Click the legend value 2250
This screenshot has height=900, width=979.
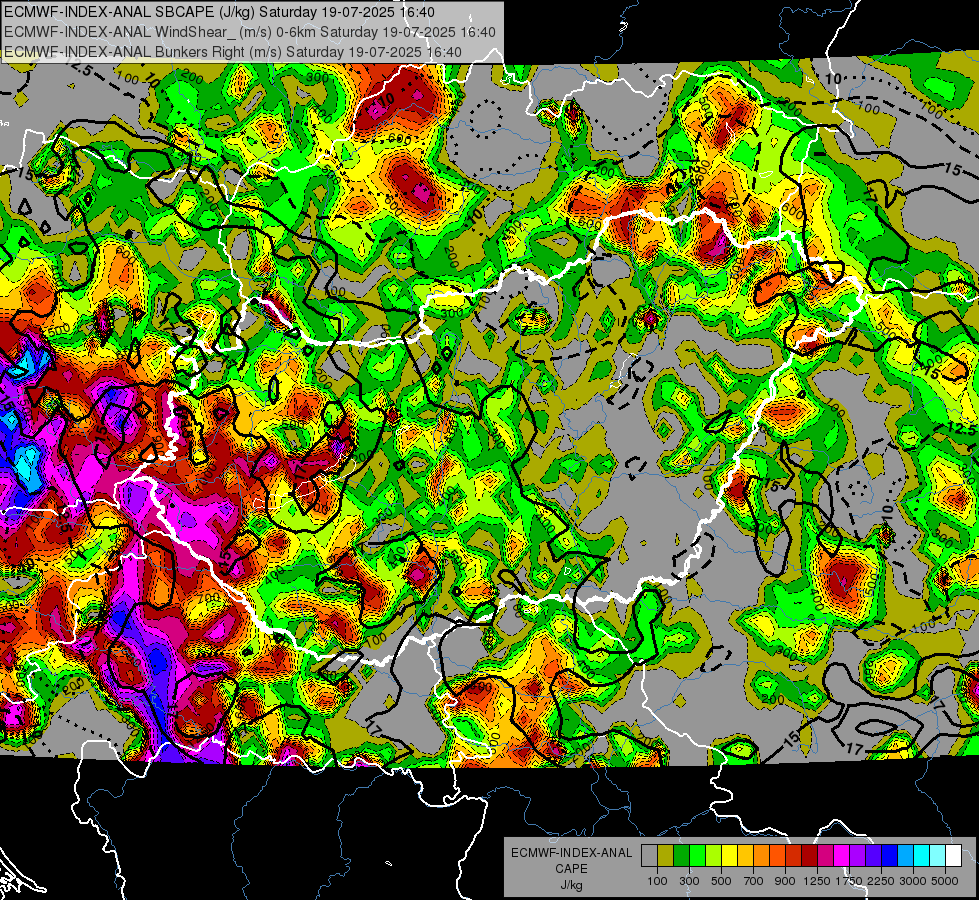(x=880, y=881)
